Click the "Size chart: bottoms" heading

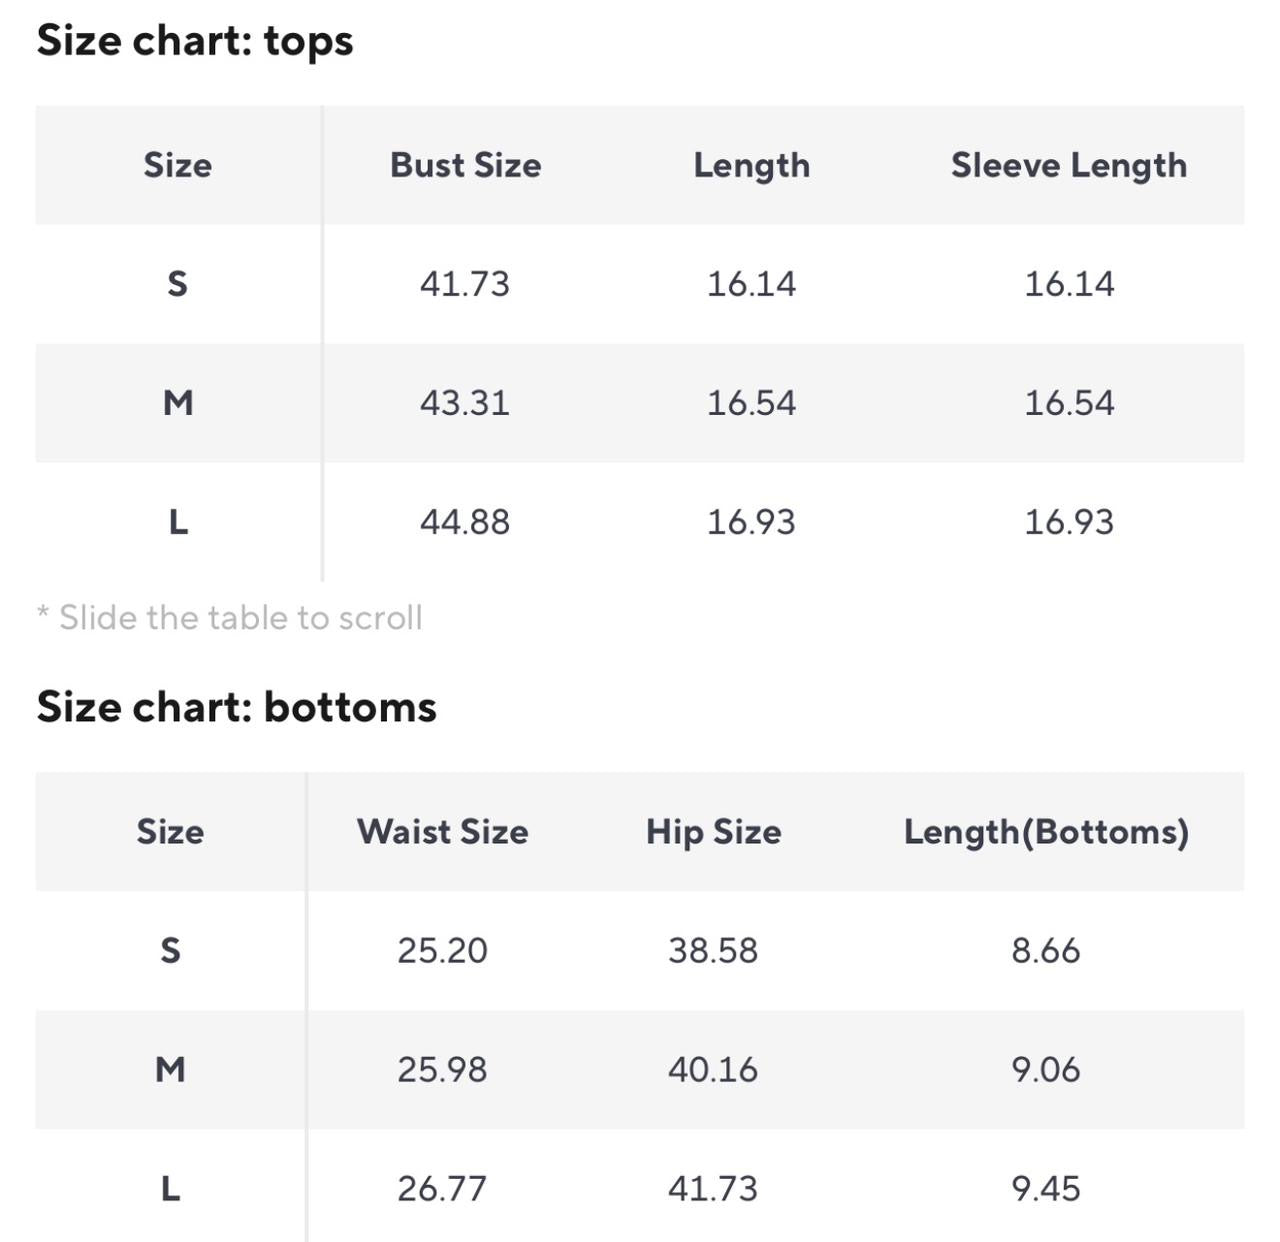[x=236, y=707]
